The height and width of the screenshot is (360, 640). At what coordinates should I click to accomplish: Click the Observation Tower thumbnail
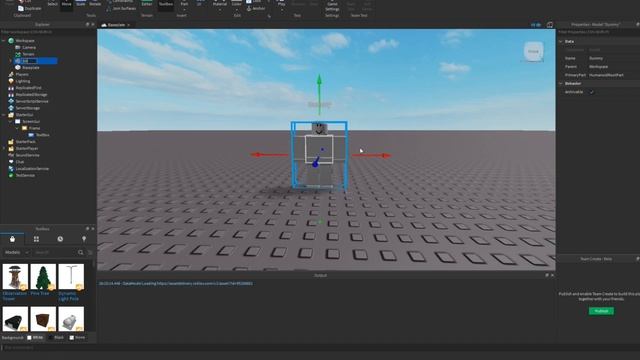[x=15, y=277]
